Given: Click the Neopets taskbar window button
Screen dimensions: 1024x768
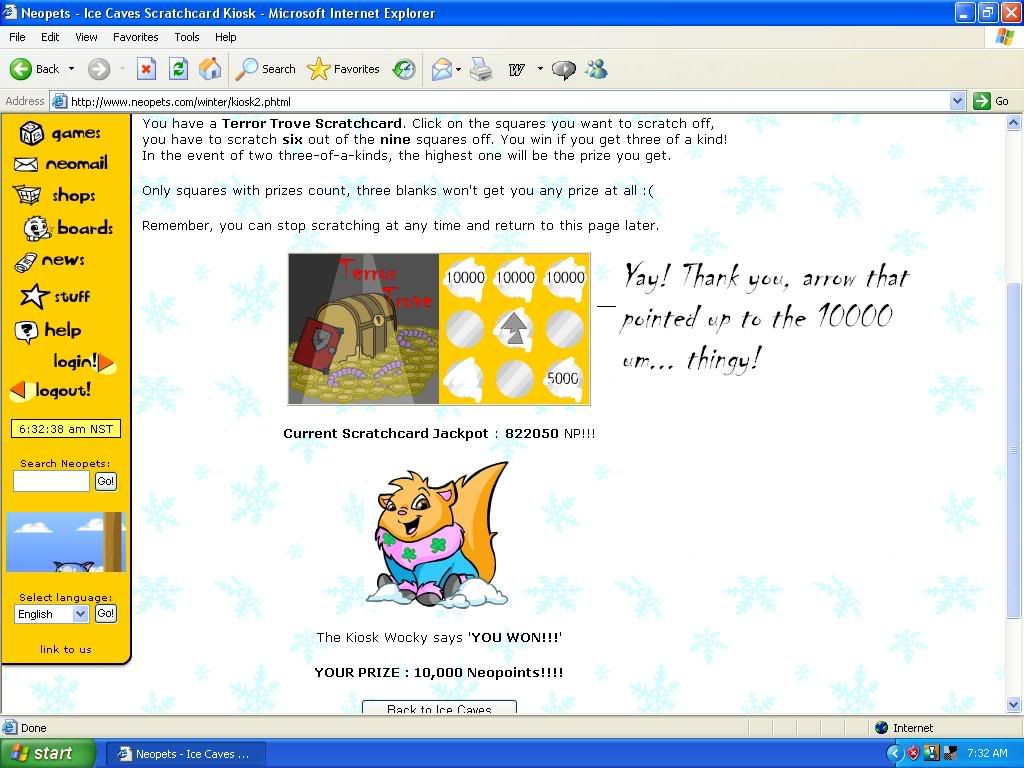Looking at the screenshot, I should pos(185,754).
